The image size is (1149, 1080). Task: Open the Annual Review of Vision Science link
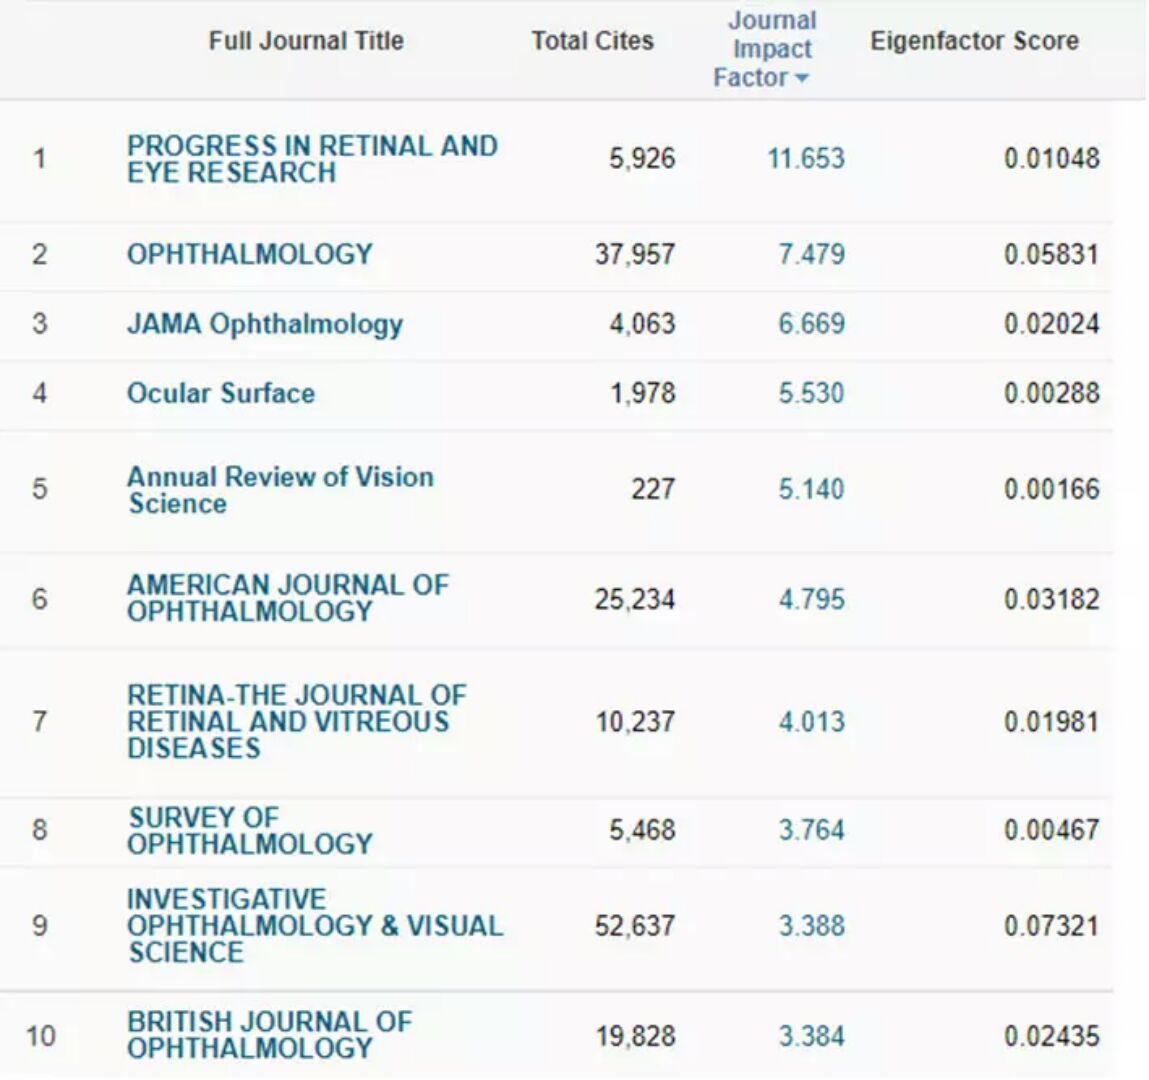click(281, 490)
